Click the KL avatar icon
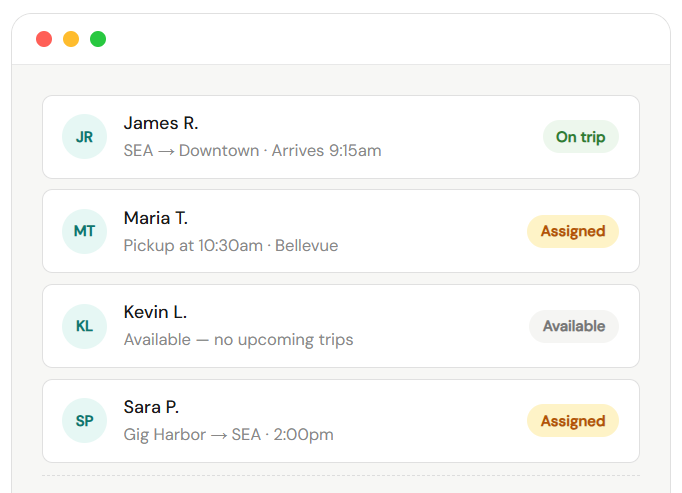682x493 pixels. click(x=84, y=326)
